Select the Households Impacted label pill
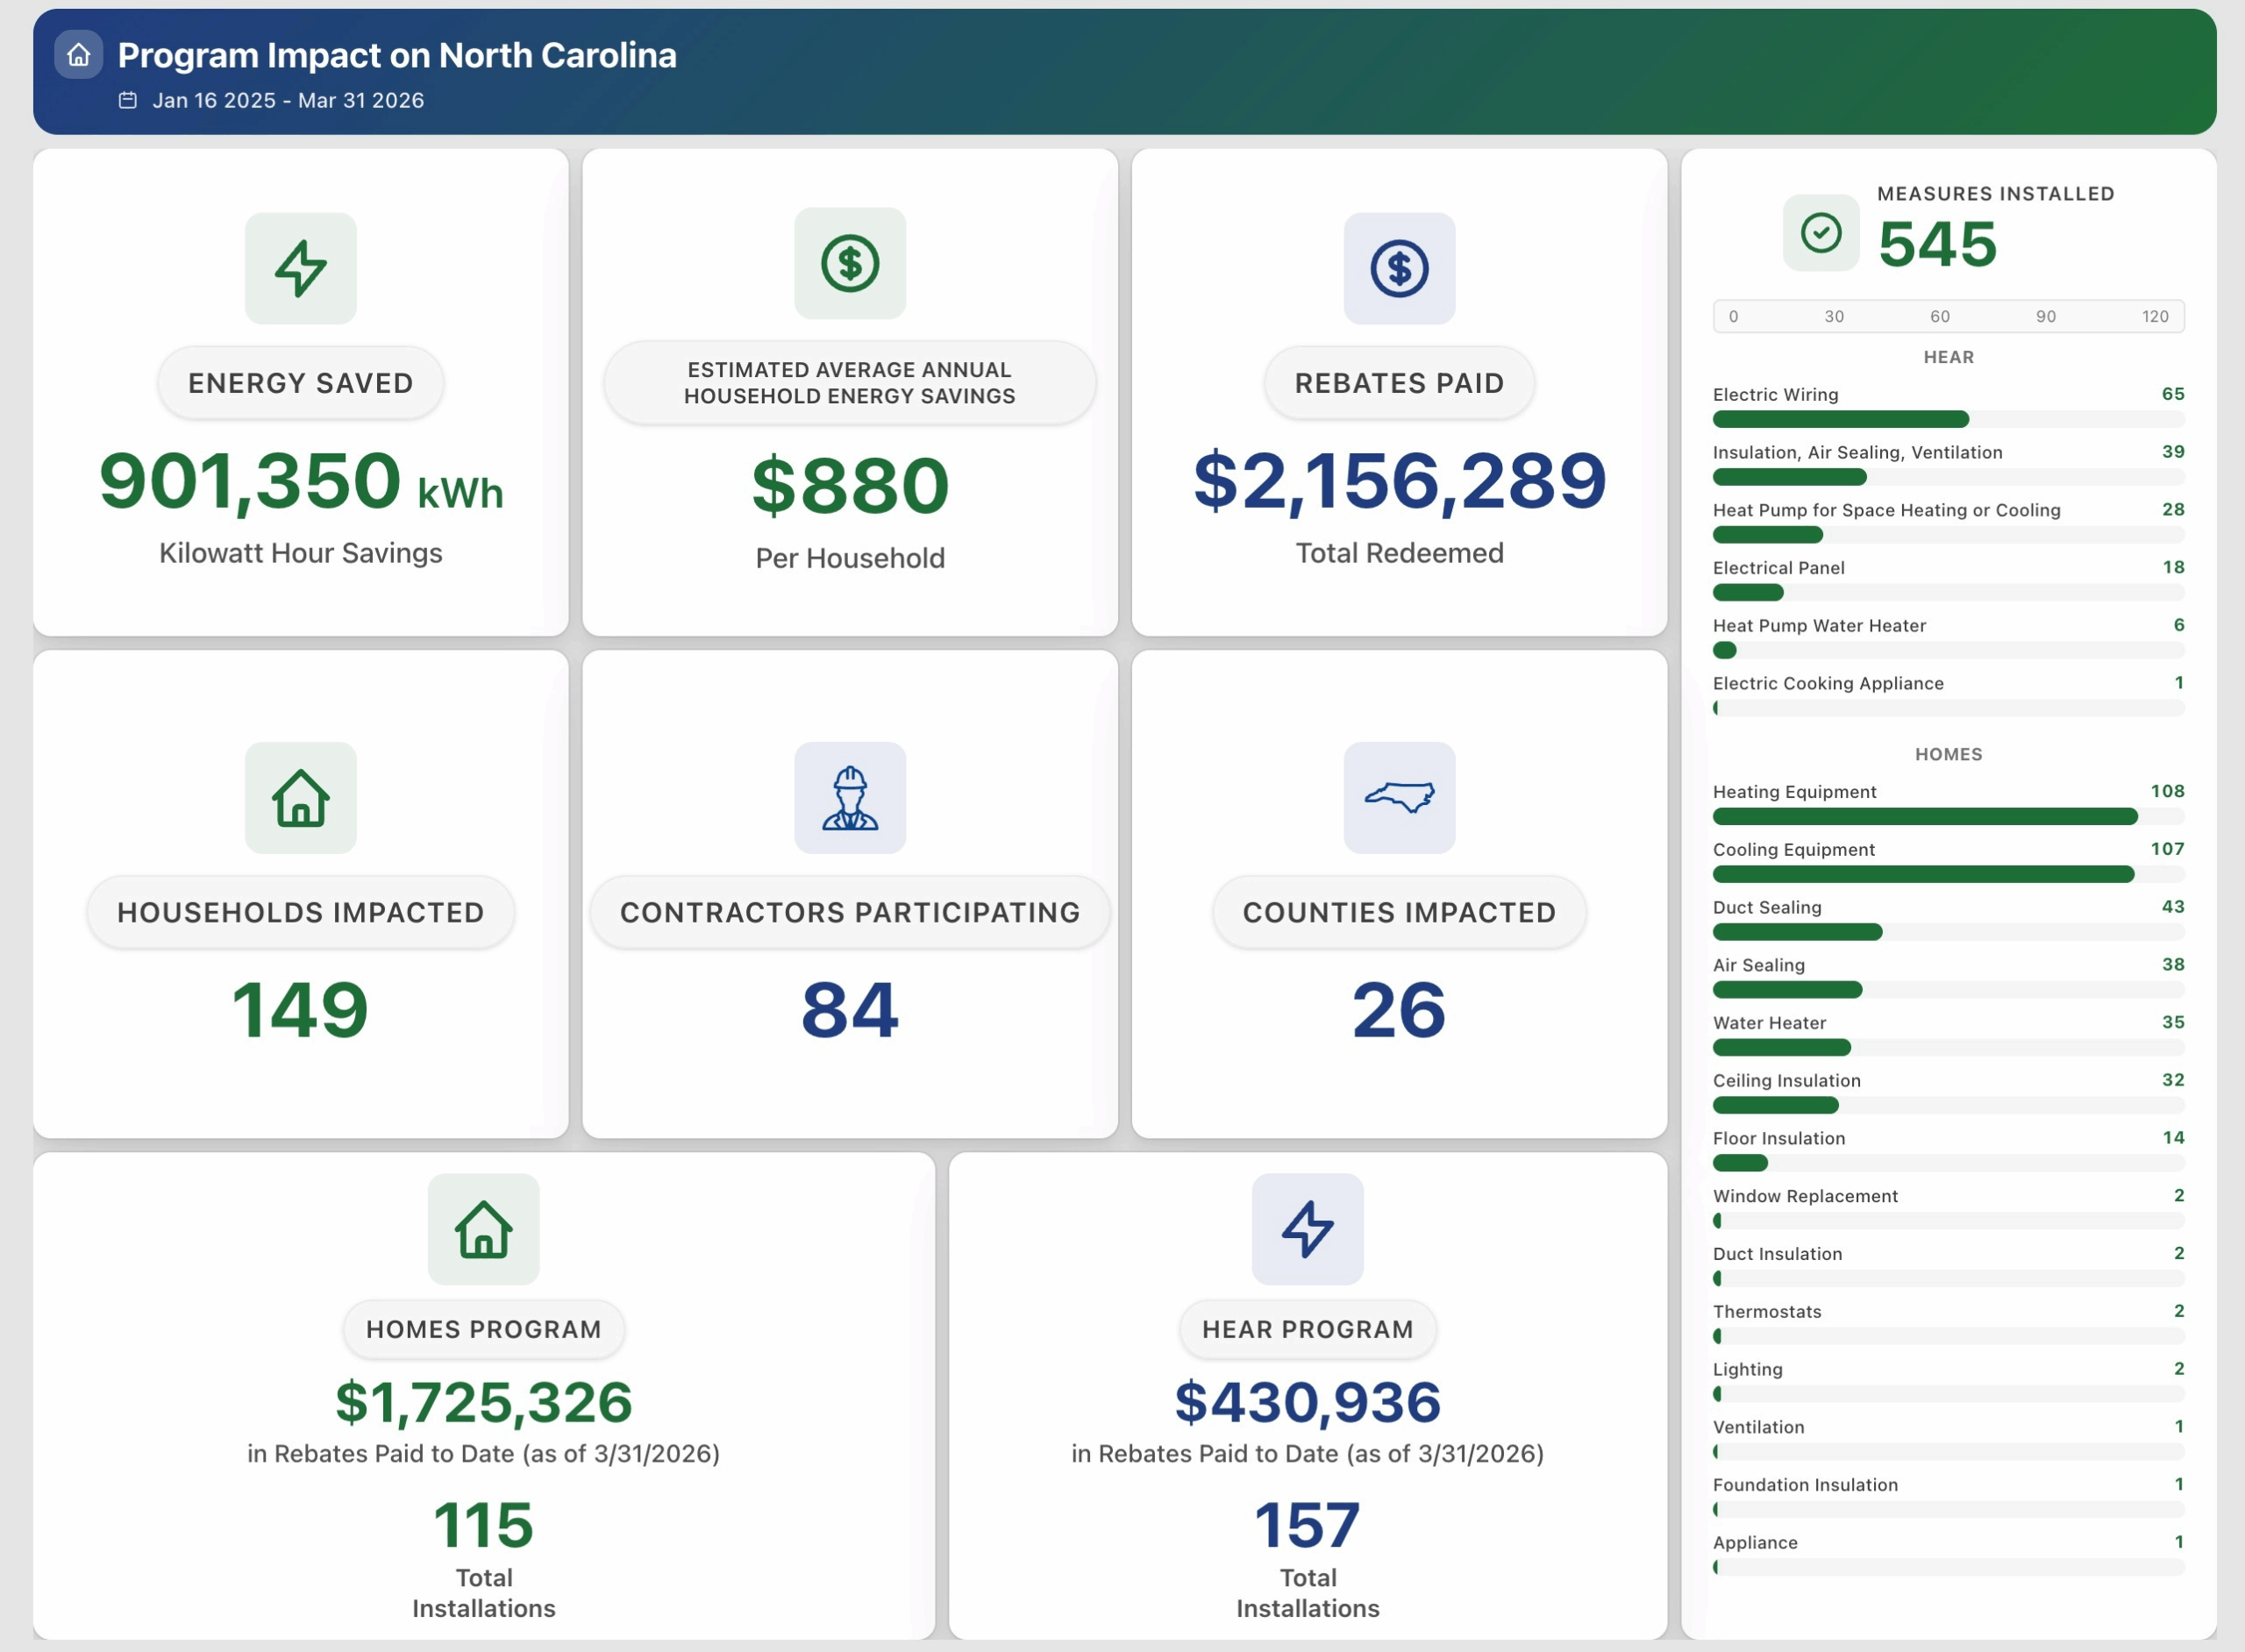Screen dimensions: 2245x1652 point(301,912)
